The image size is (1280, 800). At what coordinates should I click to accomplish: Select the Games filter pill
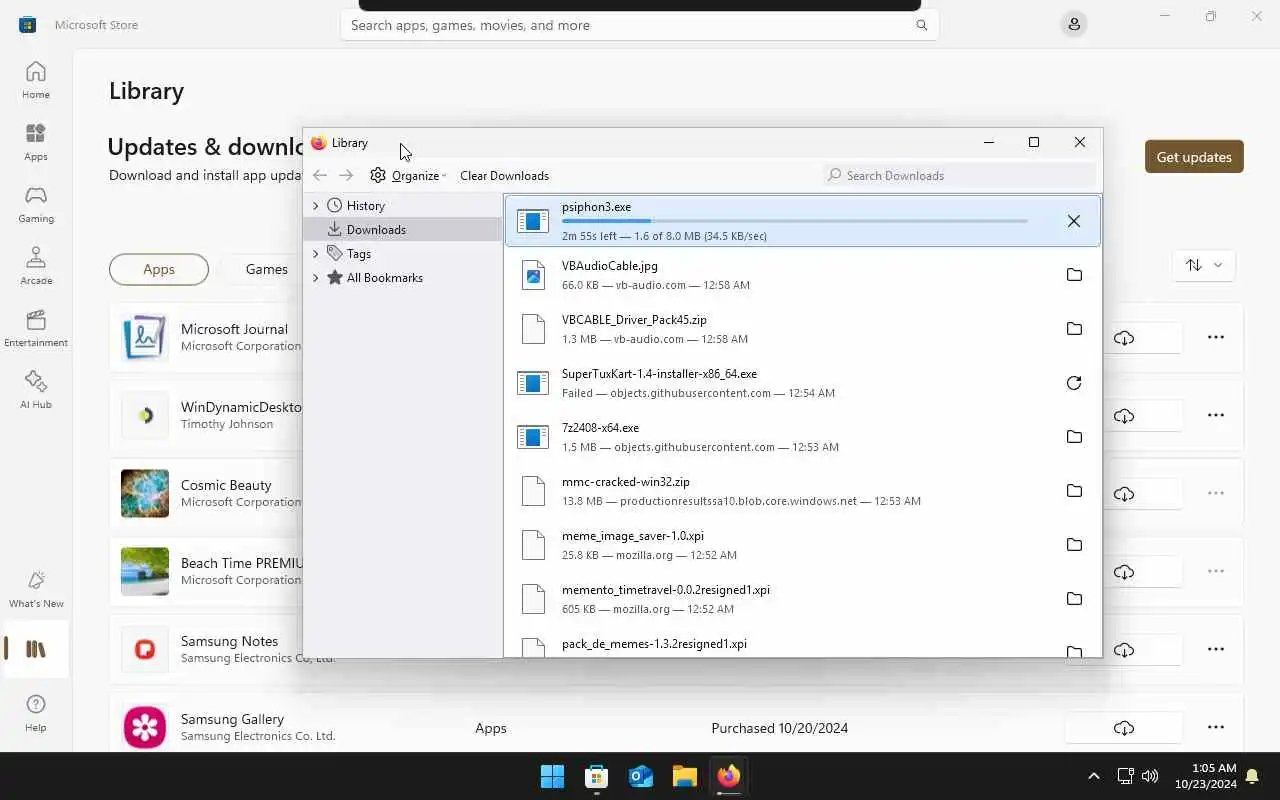(x=267, y=269)
